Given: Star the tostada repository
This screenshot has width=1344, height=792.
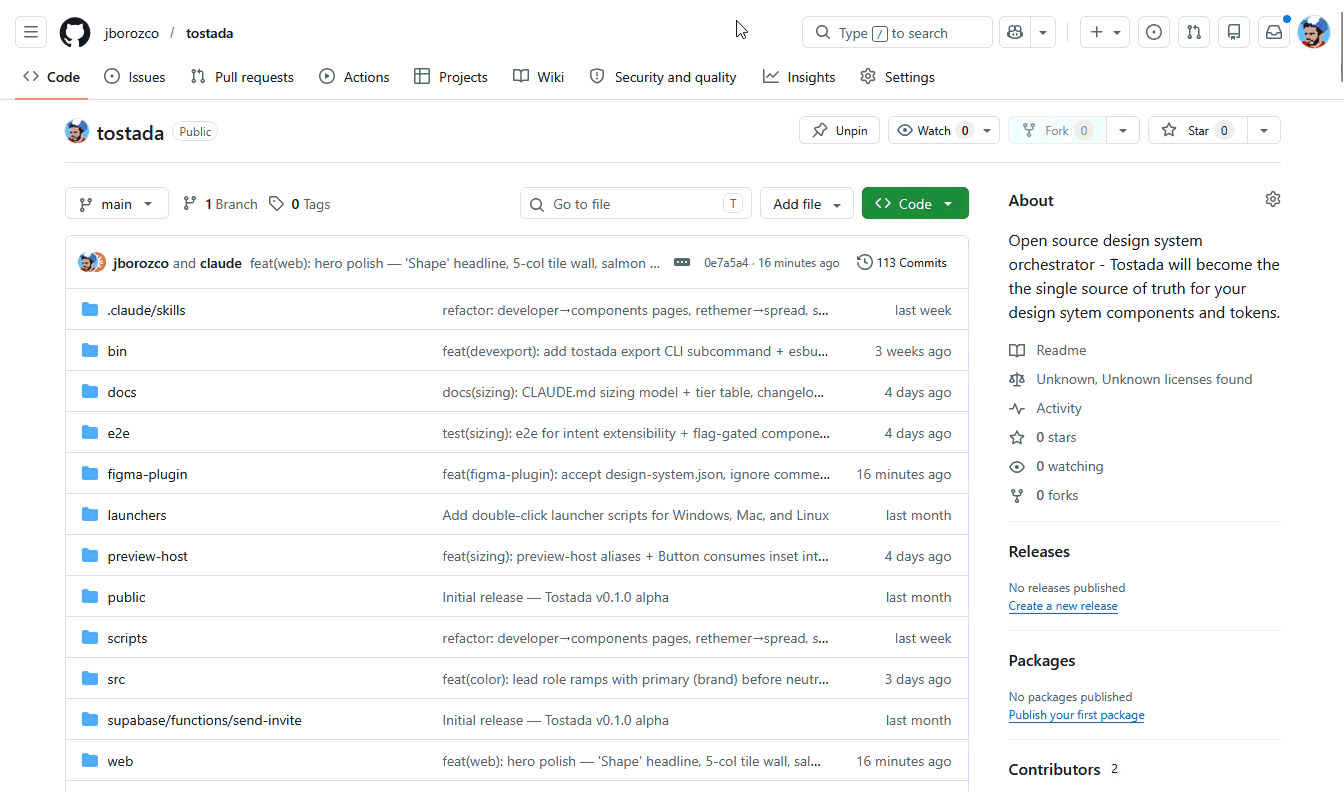Looking at the screenshot, I should [x=1197, y=130].
